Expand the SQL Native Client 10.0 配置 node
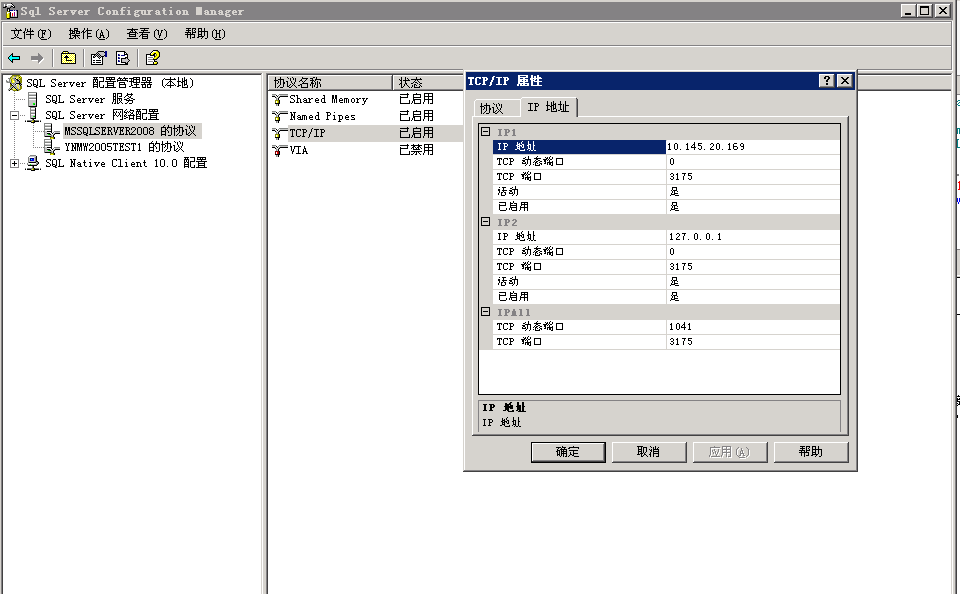 (14, 163)
